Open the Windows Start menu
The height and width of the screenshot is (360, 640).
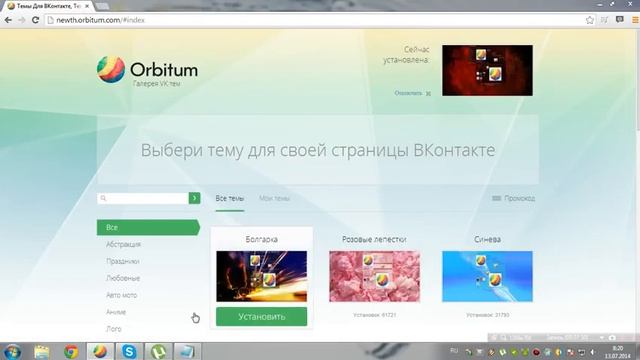[12, 351]
